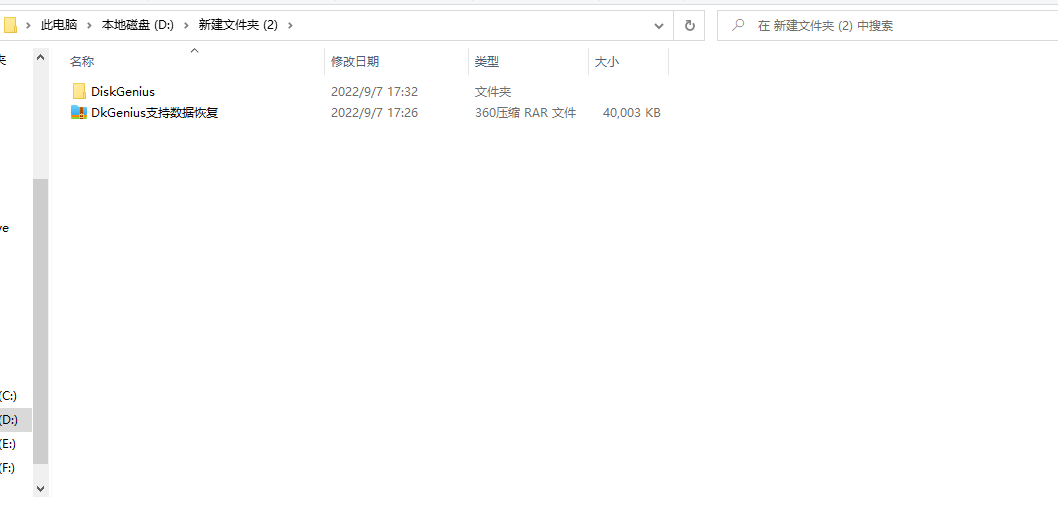Click the folder icon in the address bar
Viewport: 1058px width, 508px height.
(10, 25)
